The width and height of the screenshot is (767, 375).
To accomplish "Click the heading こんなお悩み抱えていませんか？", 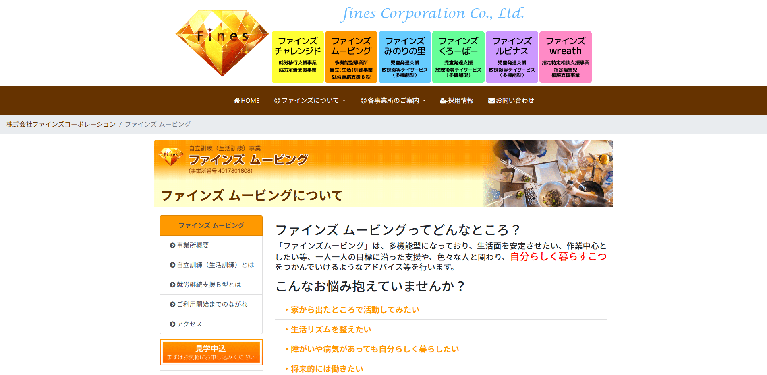I will tap(370, 286).
